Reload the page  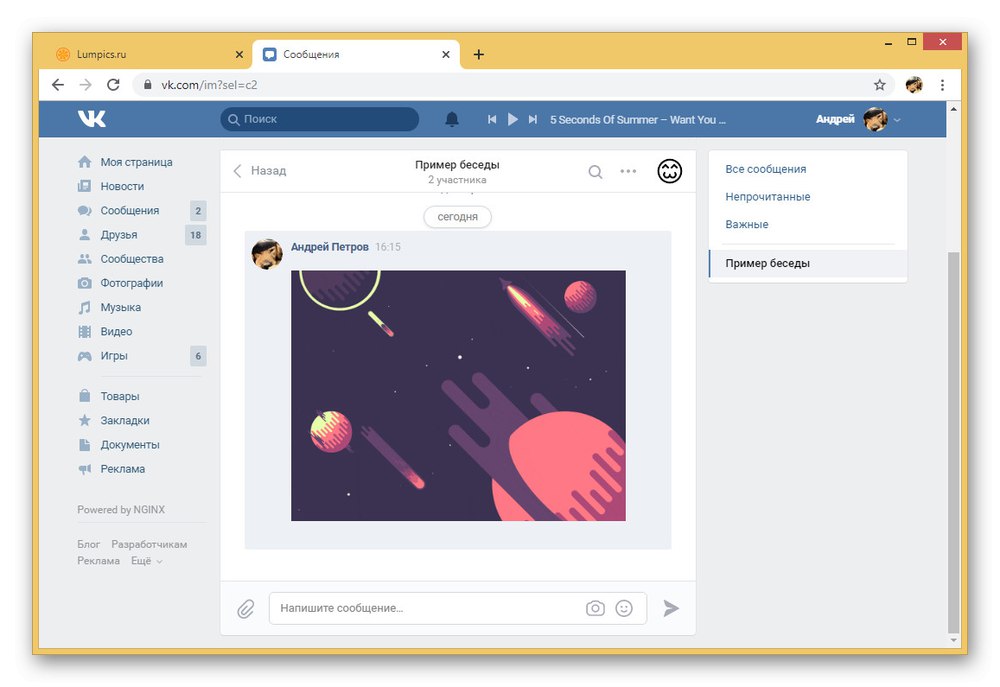pyautogui.click(x=113, y=84)
